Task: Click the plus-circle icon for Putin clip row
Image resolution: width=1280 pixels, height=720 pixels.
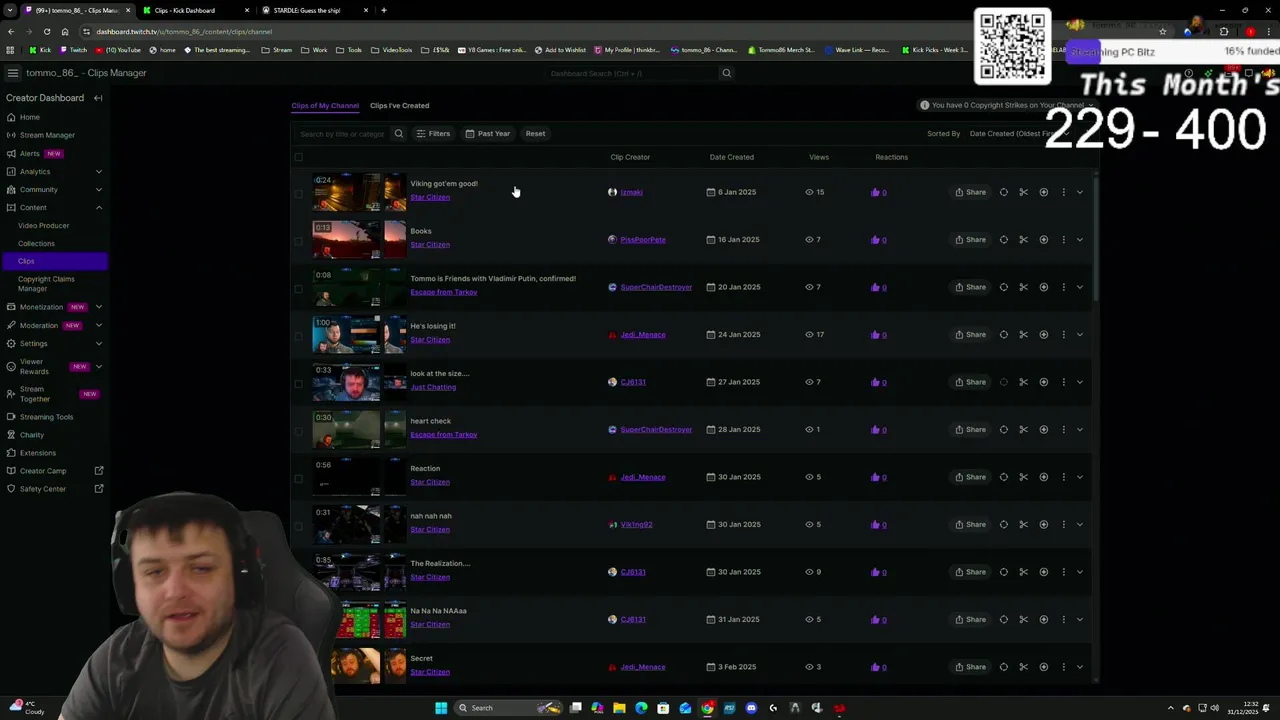Action: pyautogui.click(x=1043, y=287)
